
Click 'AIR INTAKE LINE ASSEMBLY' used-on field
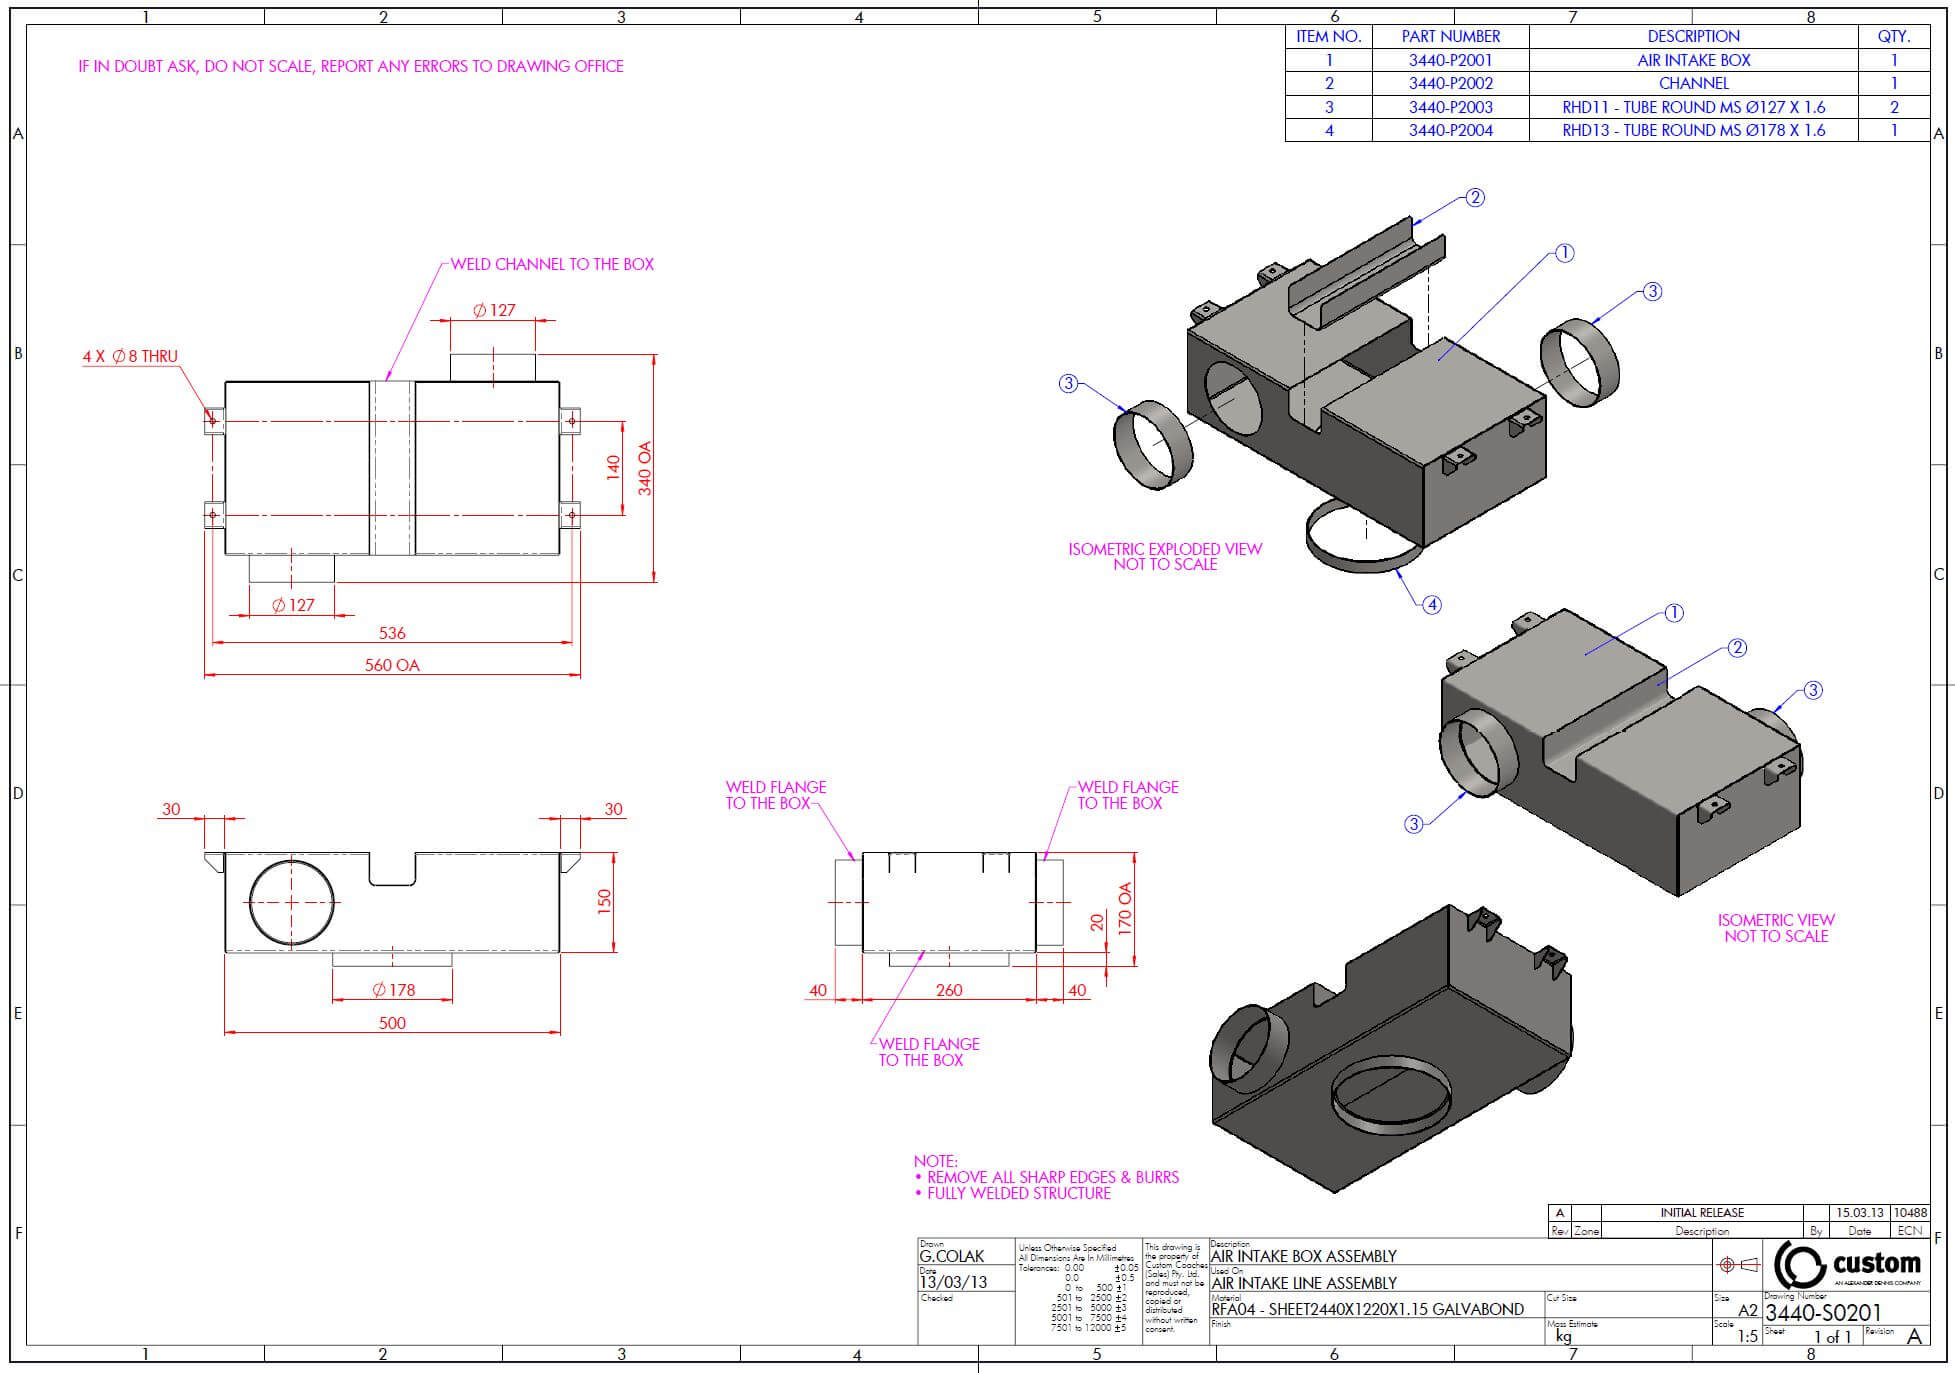[1303, 1283]
